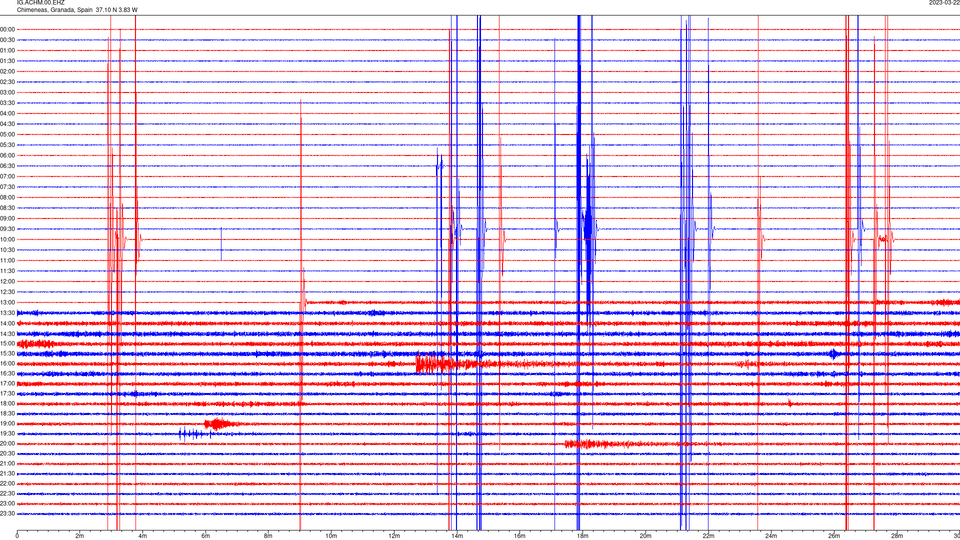Image resolution: width=960 pixels, height=540 pixels.
Task: Select the 19:30 trace time label
Action: 7,433
